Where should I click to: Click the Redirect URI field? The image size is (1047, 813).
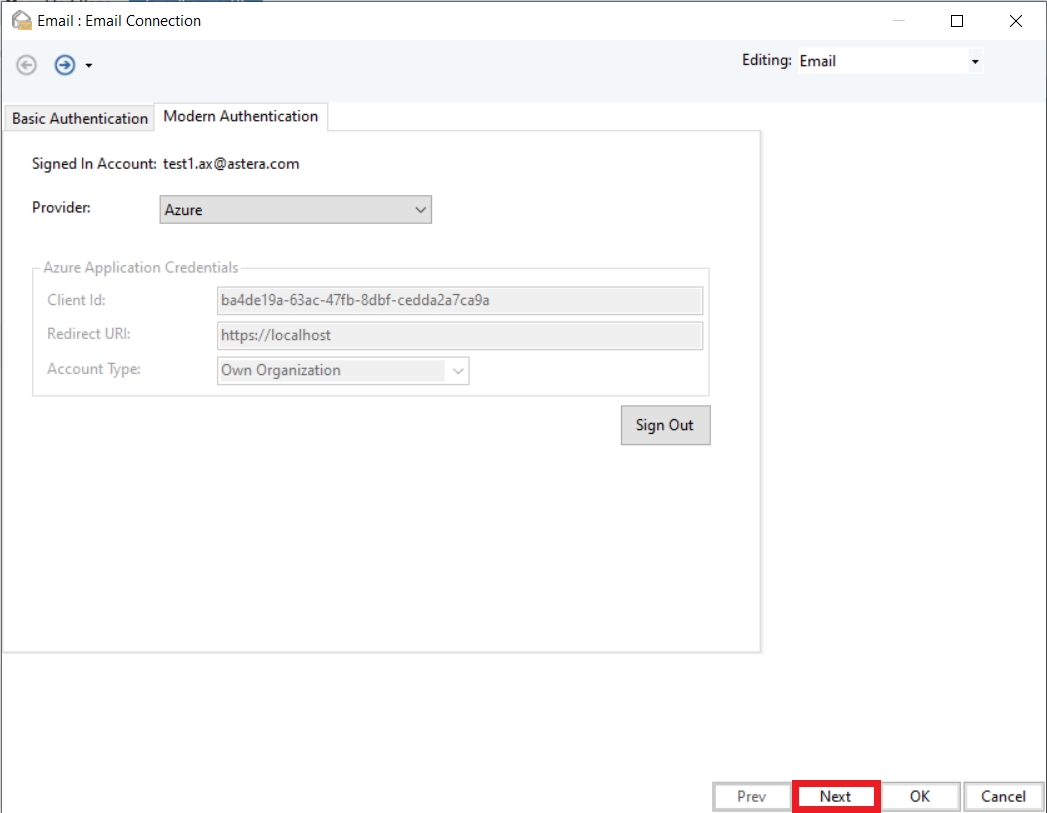tap(460, 335)
